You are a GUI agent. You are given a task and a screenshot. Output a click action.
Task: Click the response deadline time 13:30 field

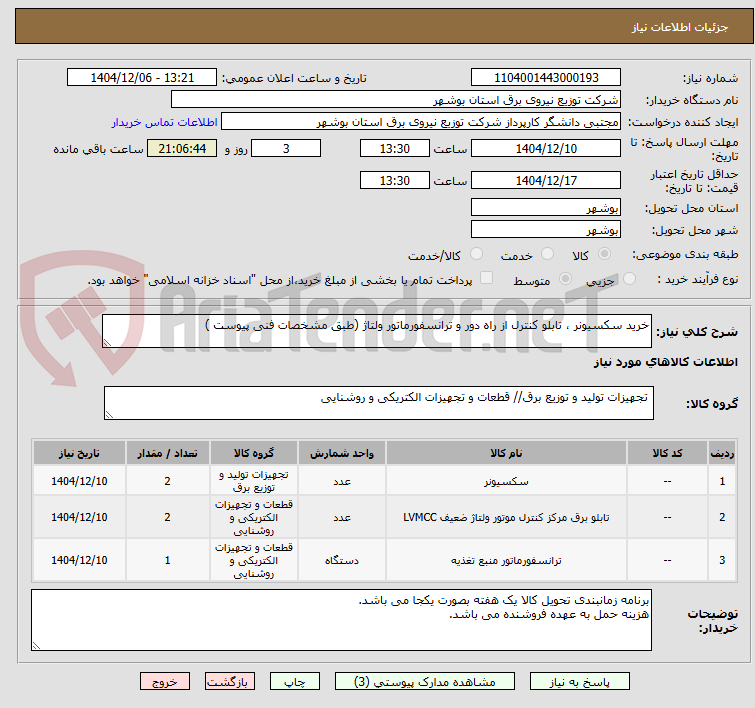point(395,148)
